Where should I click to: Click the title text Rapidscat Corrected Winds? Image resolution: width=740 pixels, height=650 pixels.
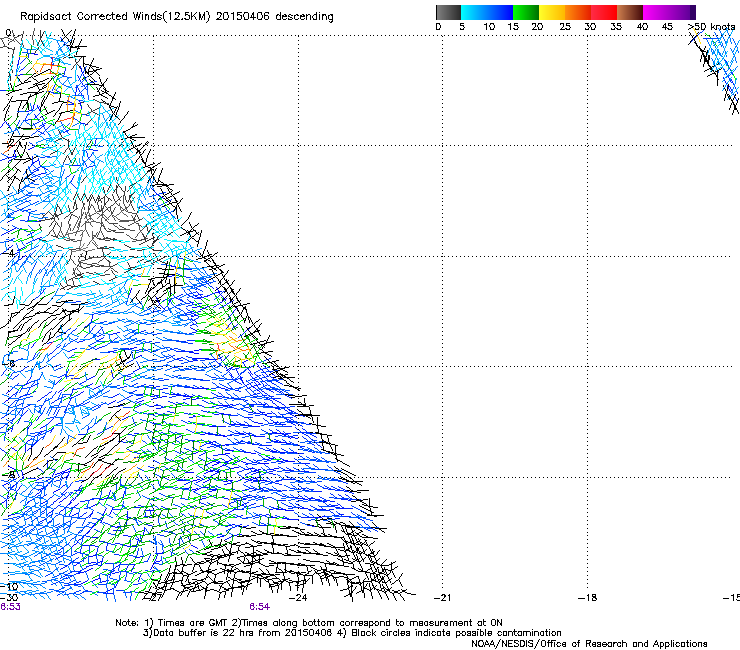coord(91,17)
